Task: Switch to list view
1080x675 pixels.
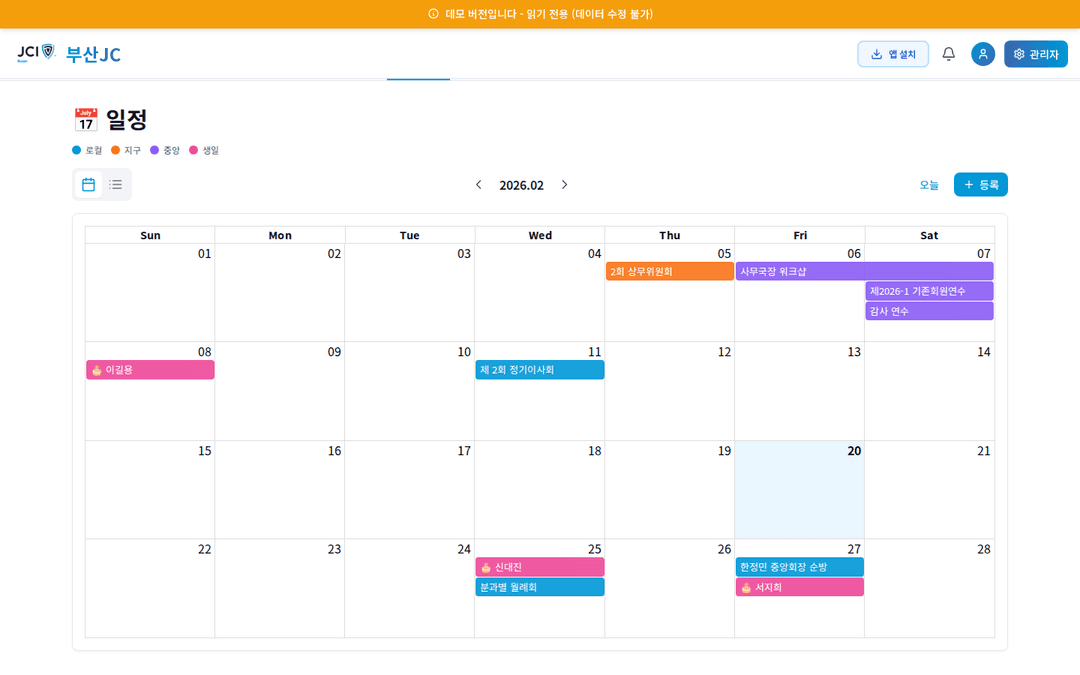Action: (x=116, y=185)
